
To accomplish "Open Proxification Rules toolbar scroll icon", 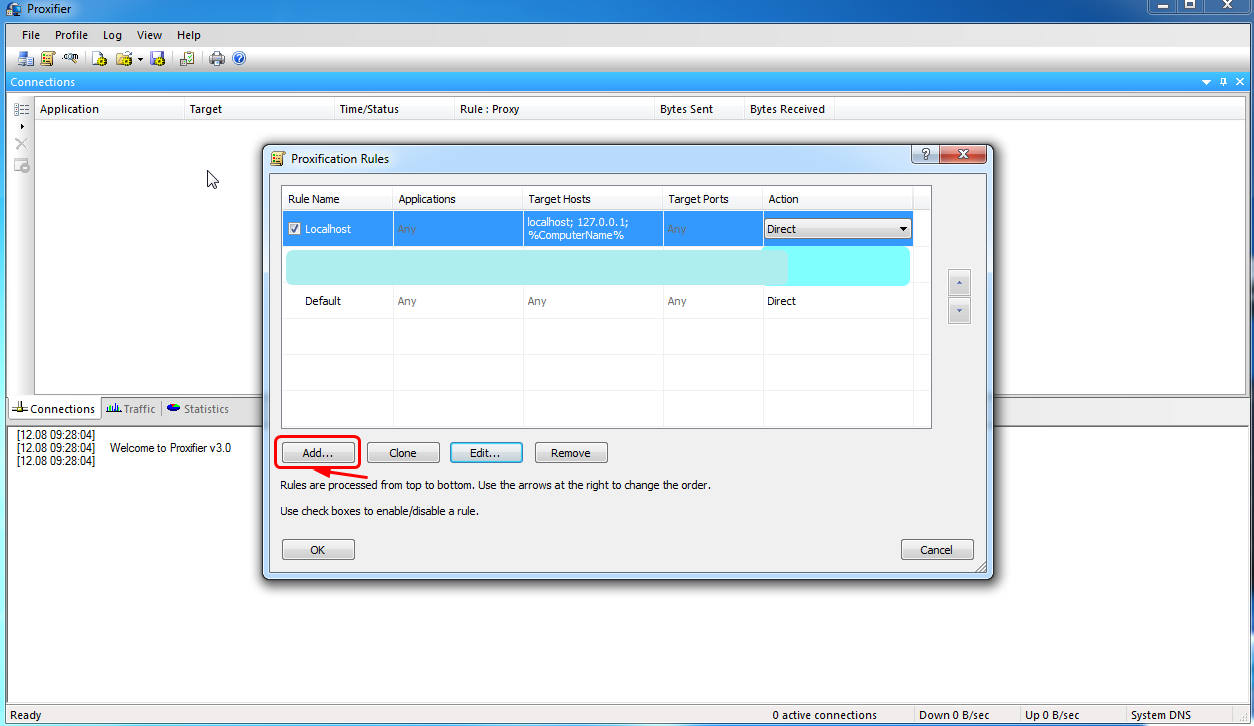I will [47, 59].
